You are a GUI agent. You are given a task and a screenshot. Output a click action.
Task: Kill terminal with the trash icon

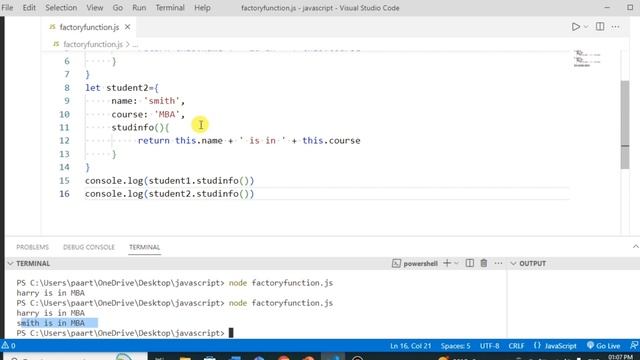pos(484,264)
